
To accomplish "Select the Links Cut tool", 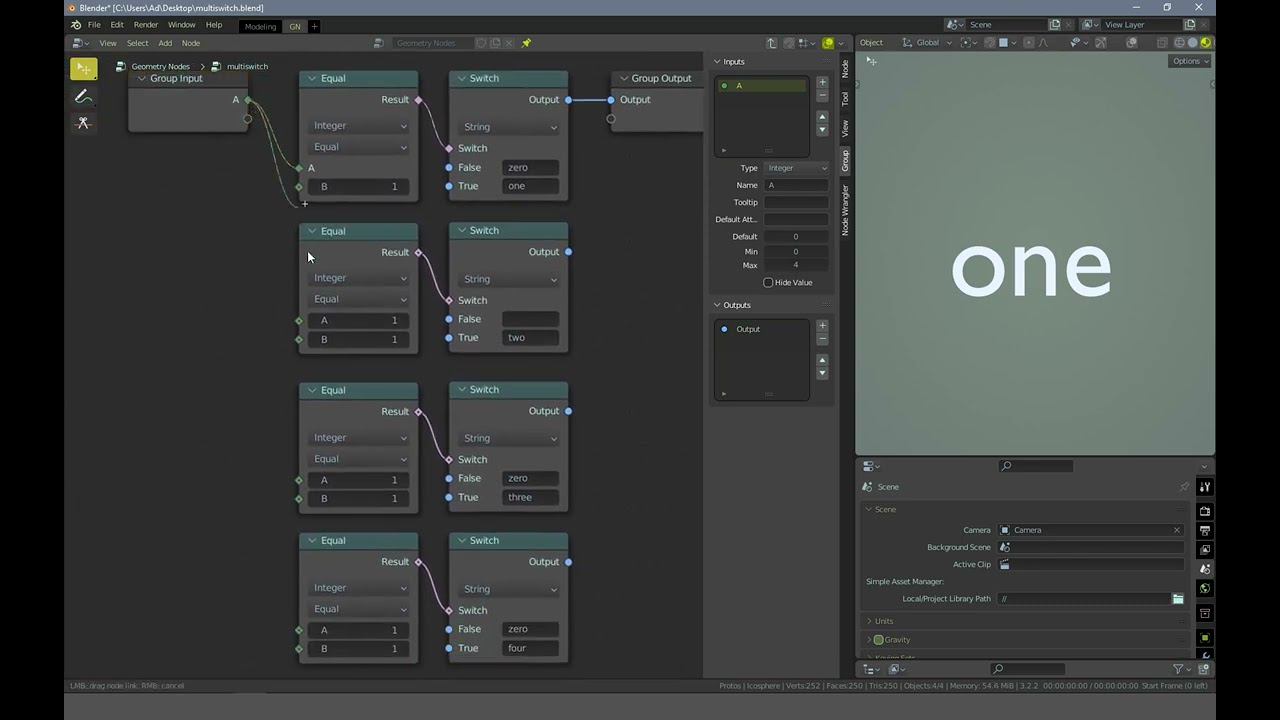I will 83,123.
